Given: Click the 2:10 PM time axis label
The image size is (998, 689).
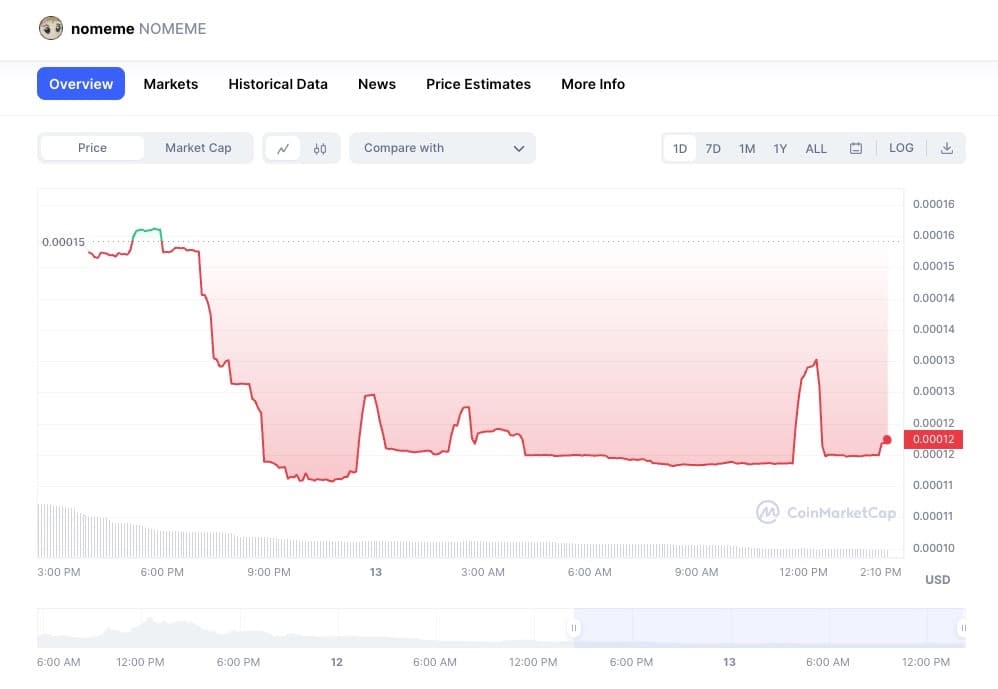Looking at the screenshot, I should (880, 572).
